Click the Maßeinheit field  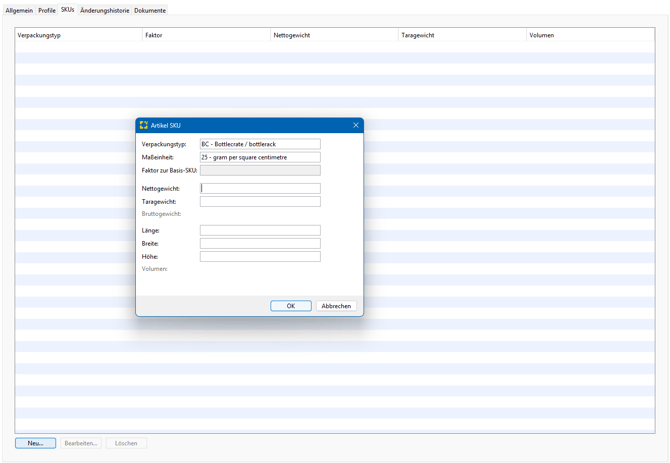(x=260, y=157)
